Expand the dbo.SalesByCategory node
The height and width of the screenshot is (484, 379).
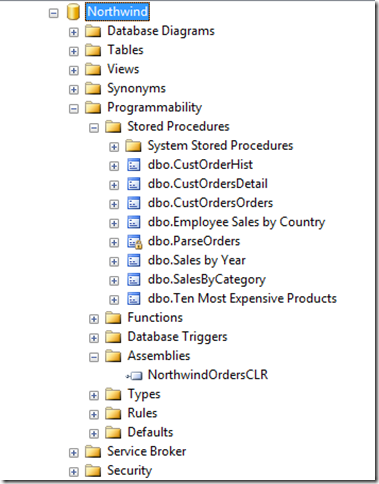click(114, 281)
